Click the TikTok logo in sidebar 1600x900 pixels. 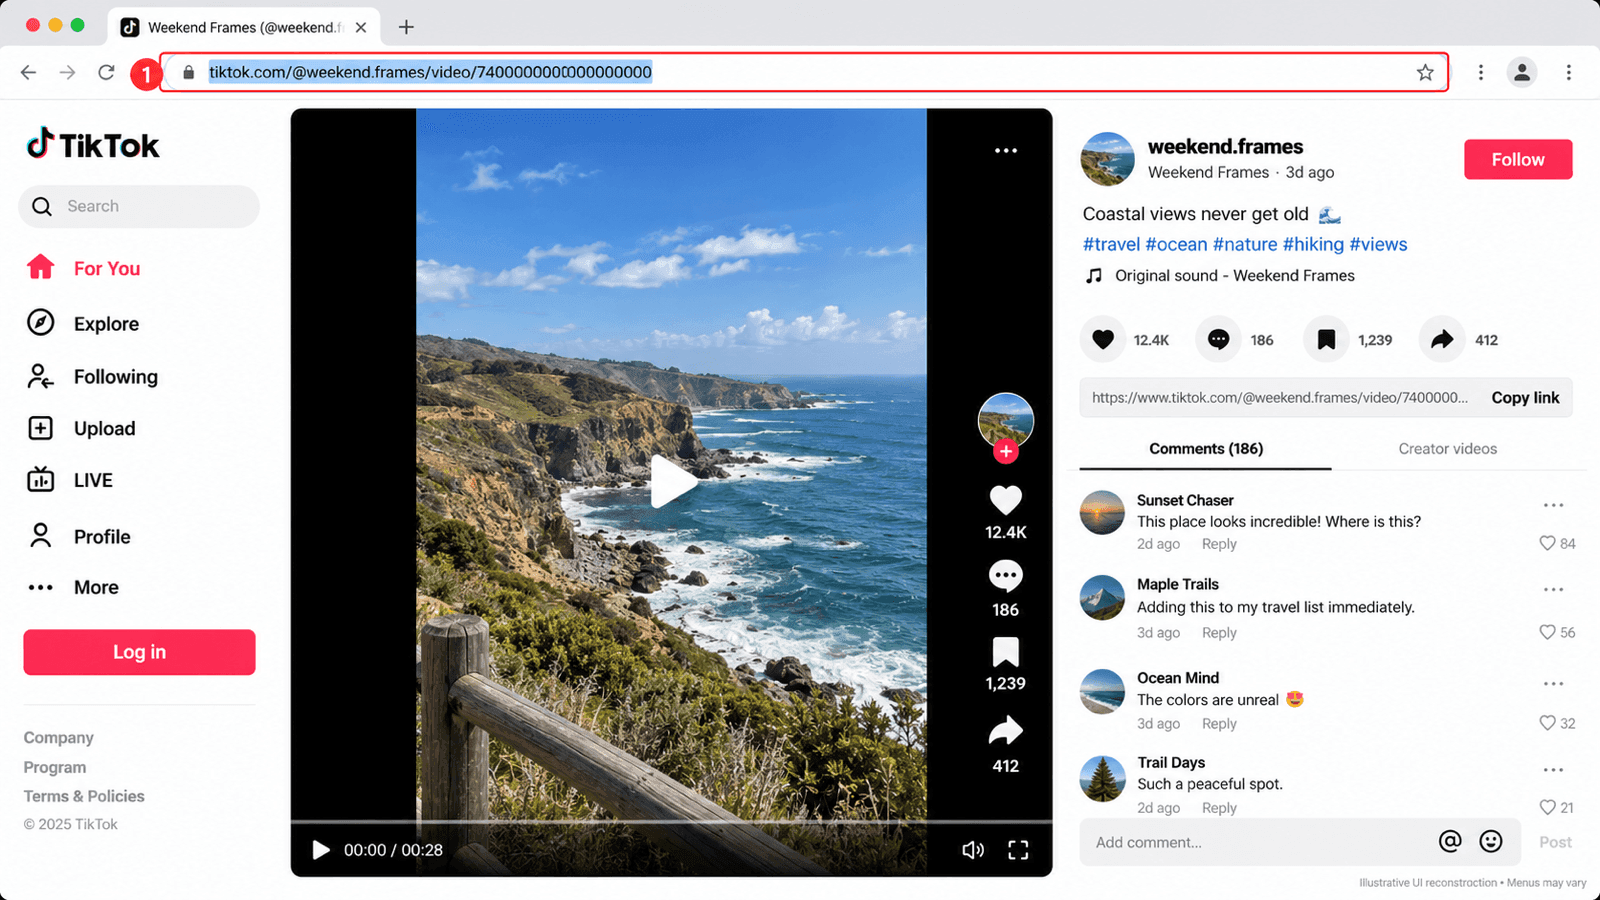(x=93, y=145)
